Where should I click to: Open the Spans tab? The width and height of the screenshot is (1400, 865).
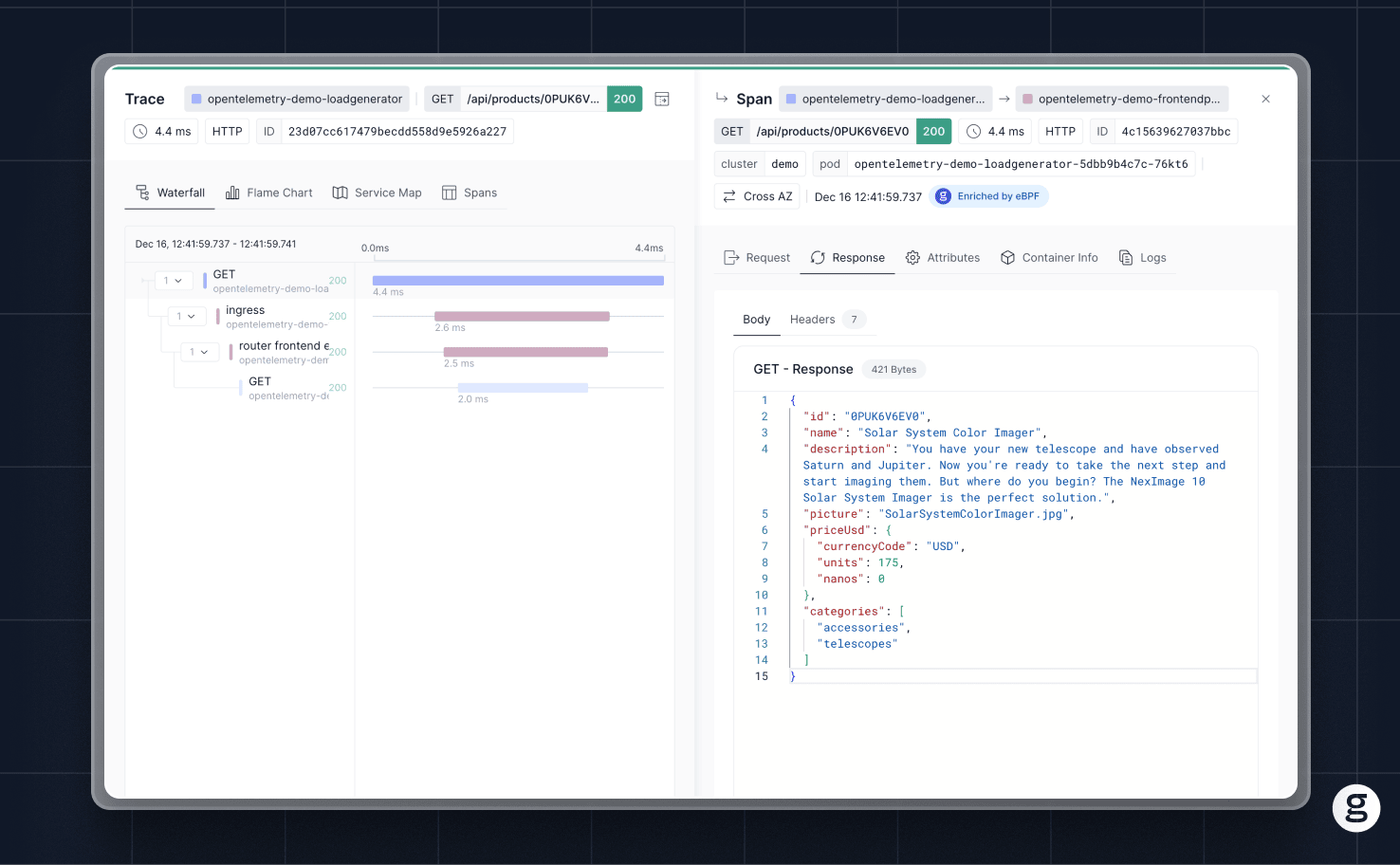(469, 192)
